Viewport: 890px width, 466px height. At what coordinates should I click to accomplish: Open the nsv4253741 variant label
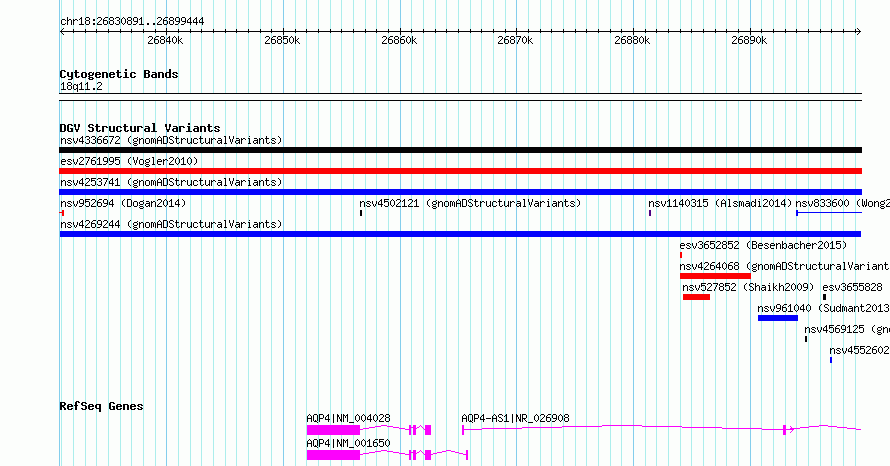[x=171, y=182]
